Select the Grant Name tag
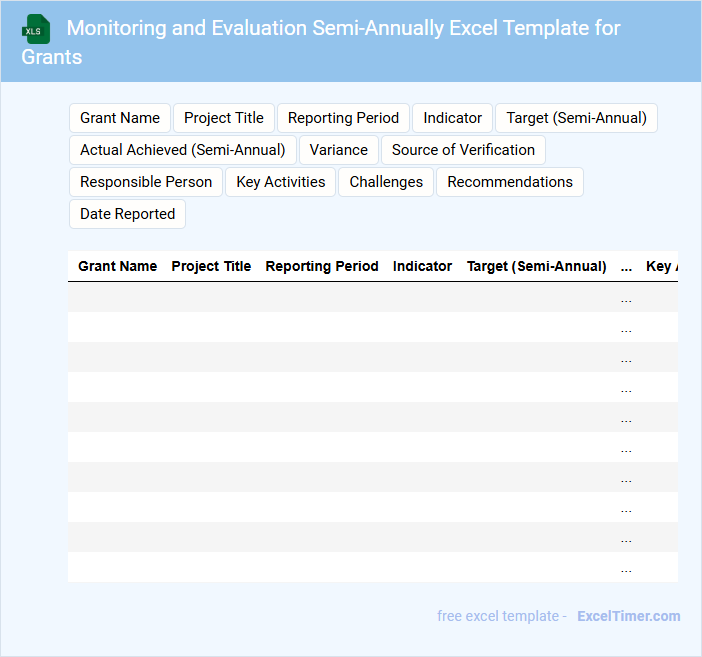This screenshot has height=657, width=702. pyautogui.click(x=120, y=118)
